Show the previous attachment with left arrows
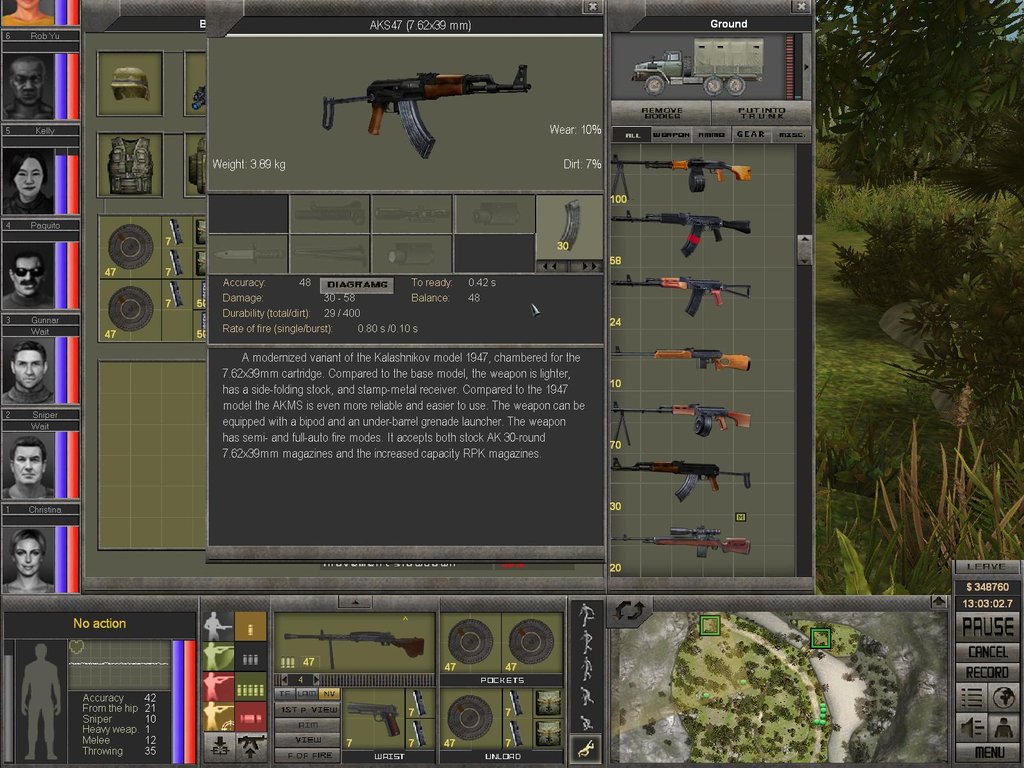Viewport: 1024px width, 768px height. click(550, 266)
